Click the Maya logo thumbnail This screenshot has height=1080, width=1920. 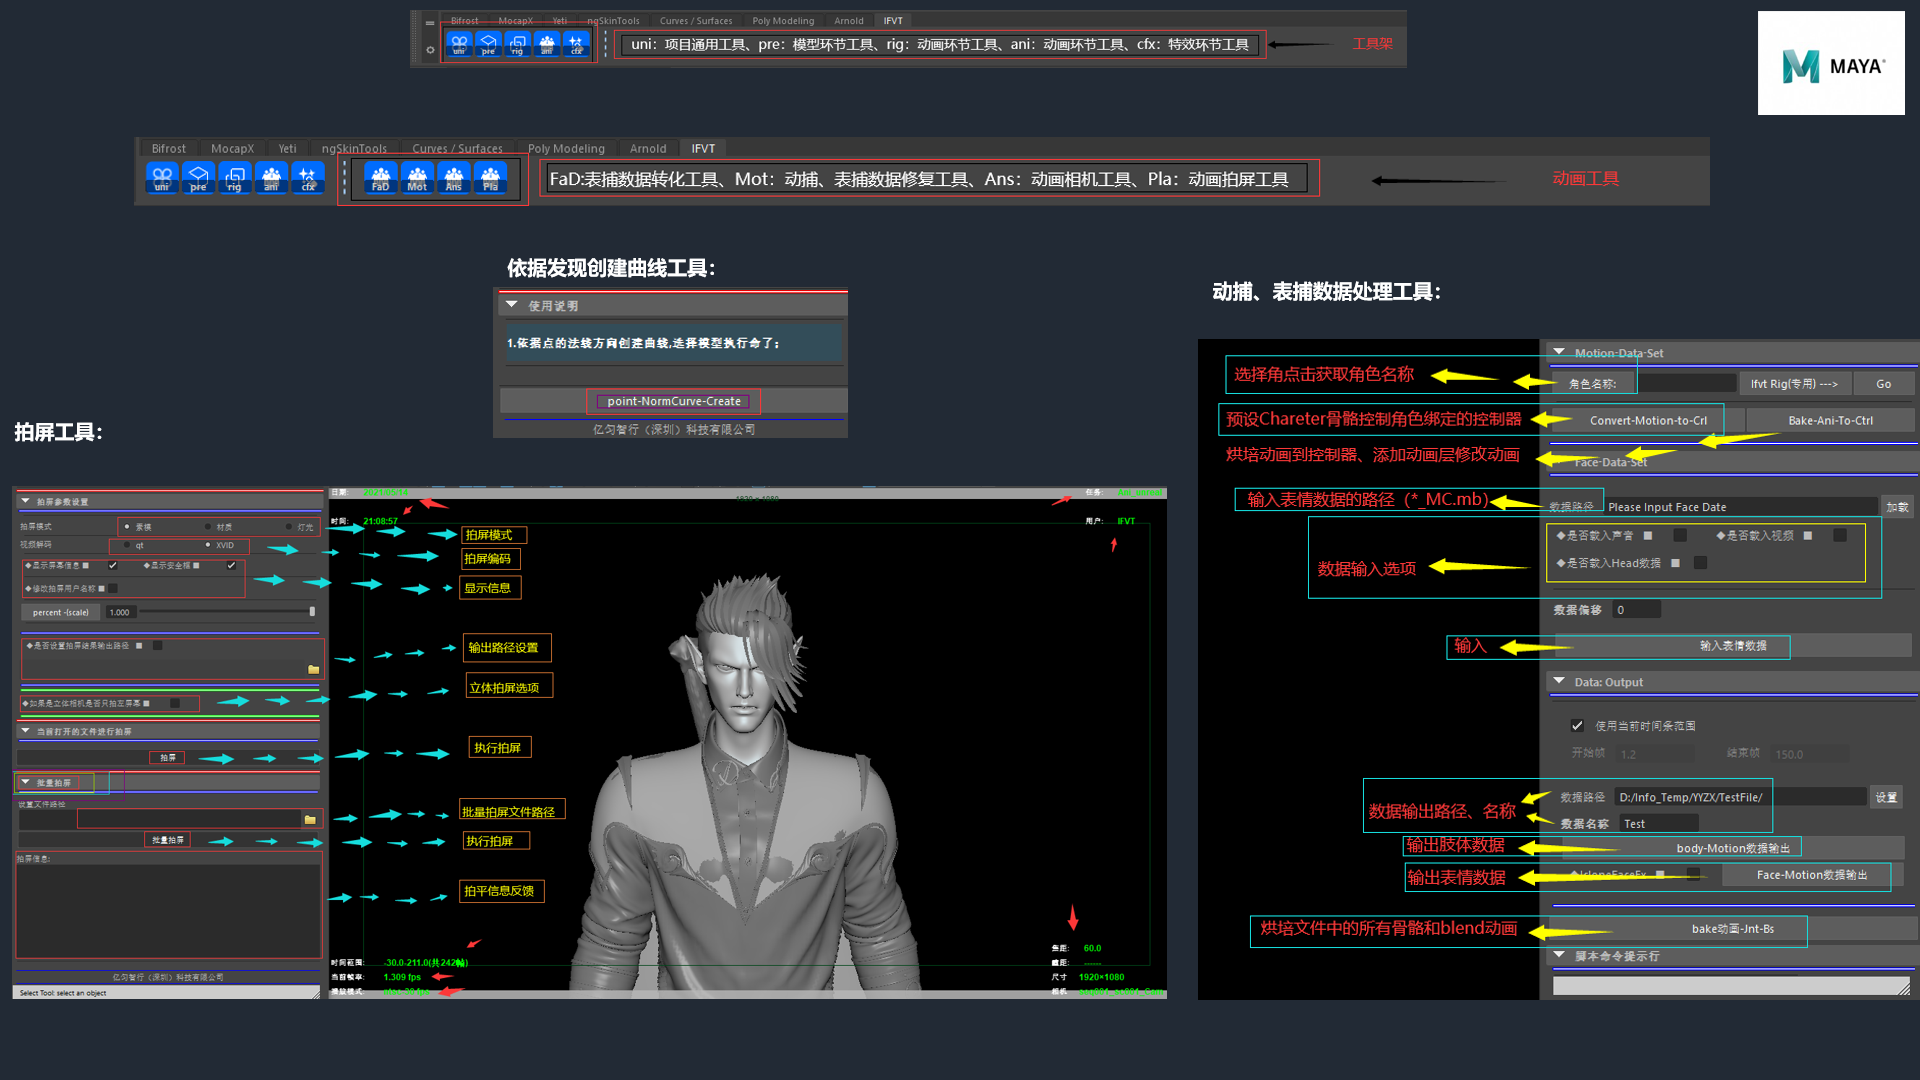click(x=1831, y=63)
